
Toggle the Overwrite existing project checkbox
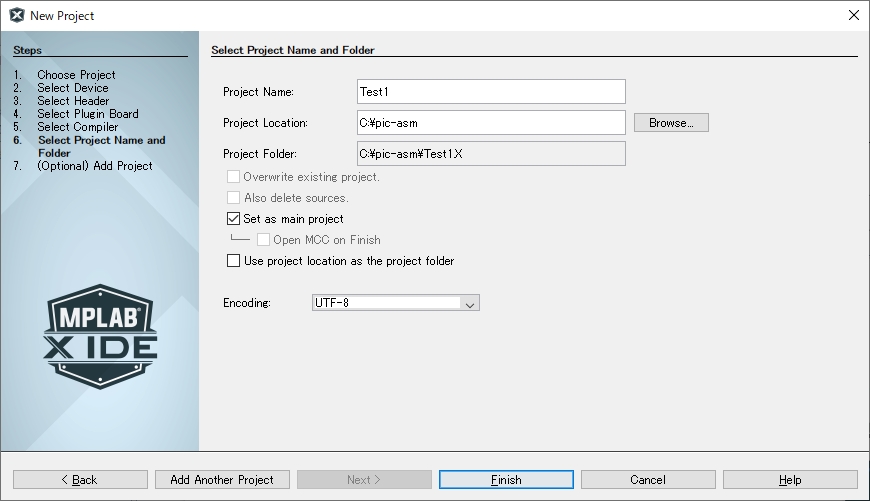(234, 177)
